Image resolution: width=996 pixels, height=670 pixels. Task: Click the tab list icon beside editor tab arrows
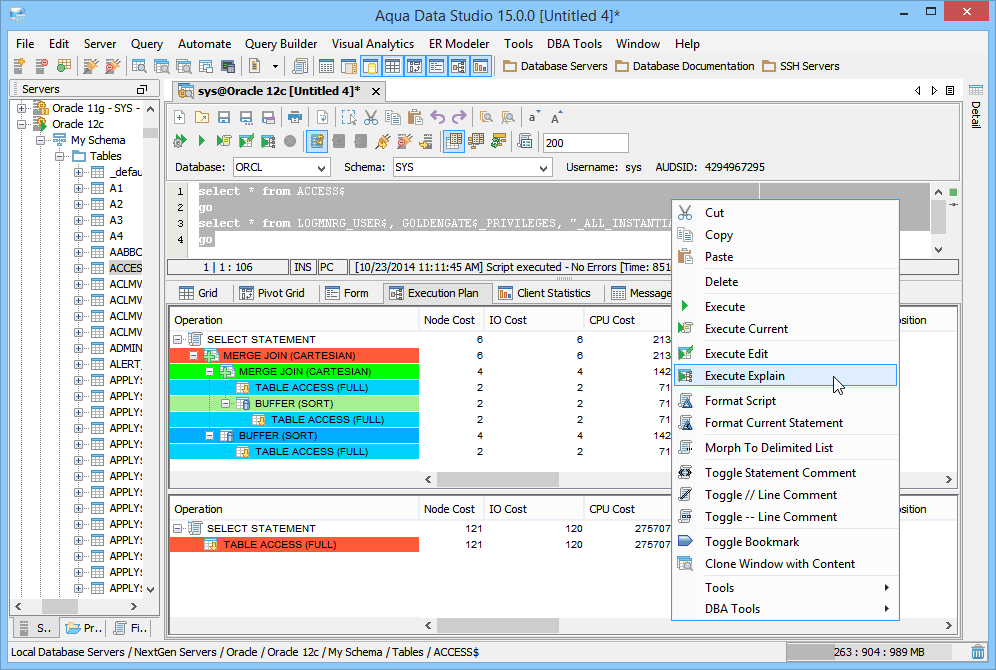[950, 91]
